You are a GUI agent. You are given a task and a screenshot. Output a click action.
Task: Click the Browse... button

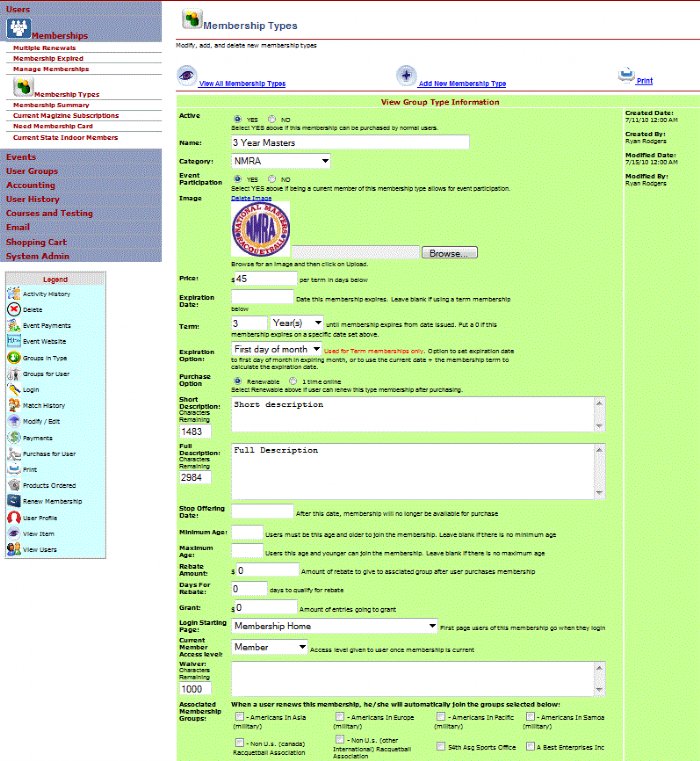click(x=449, y=253)
